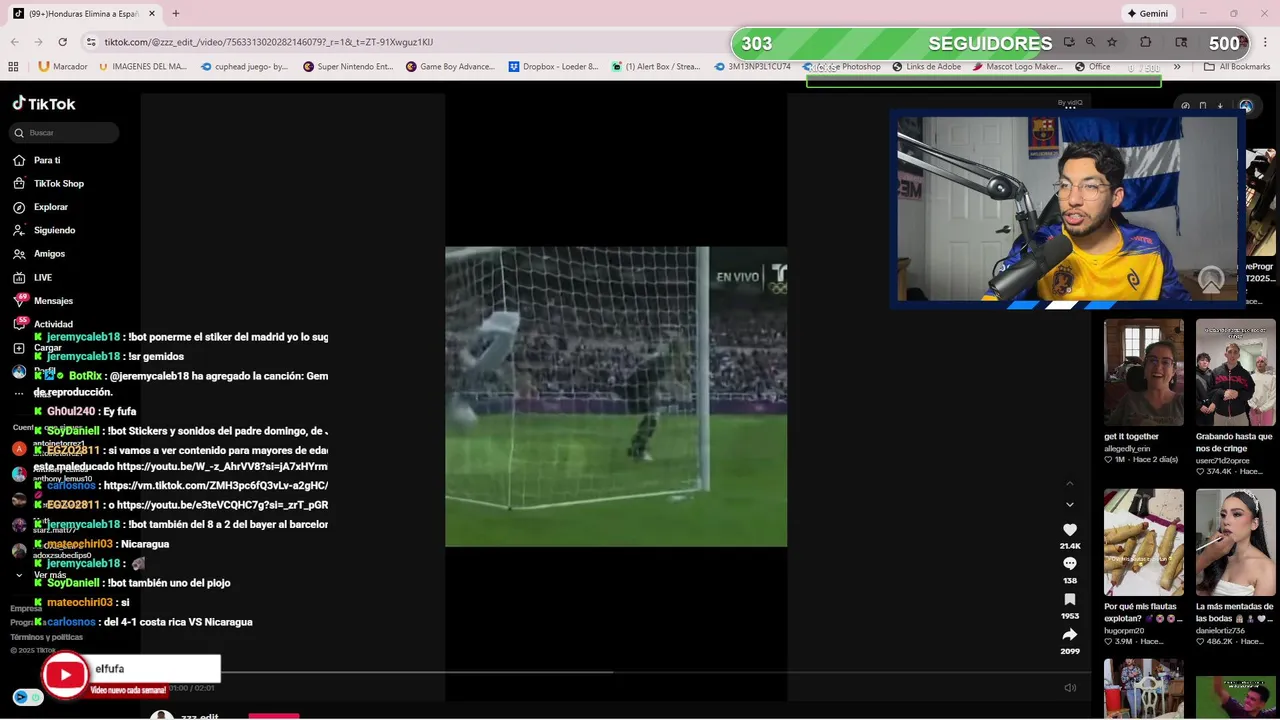Click the Buscar search field
Viewport: 1280px width, 720px height.
pos(64,133)
